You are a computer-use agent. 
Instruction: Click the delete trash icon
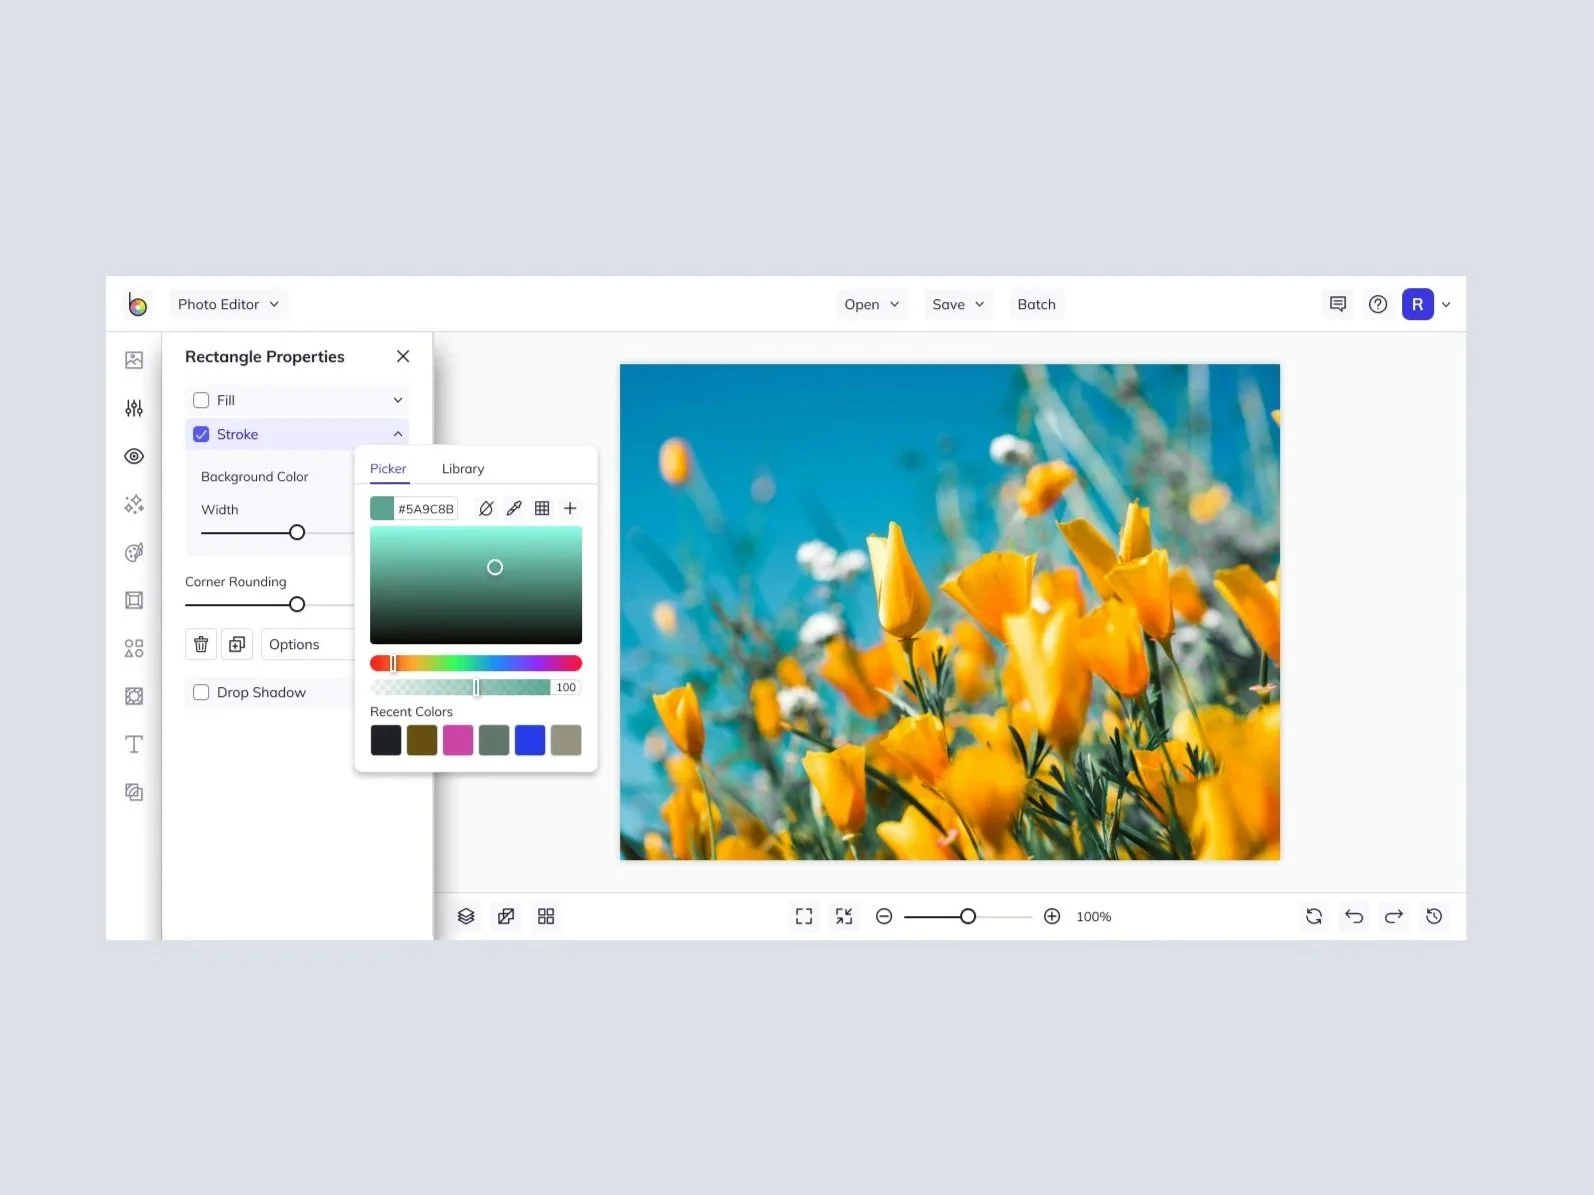coord(201,644)
